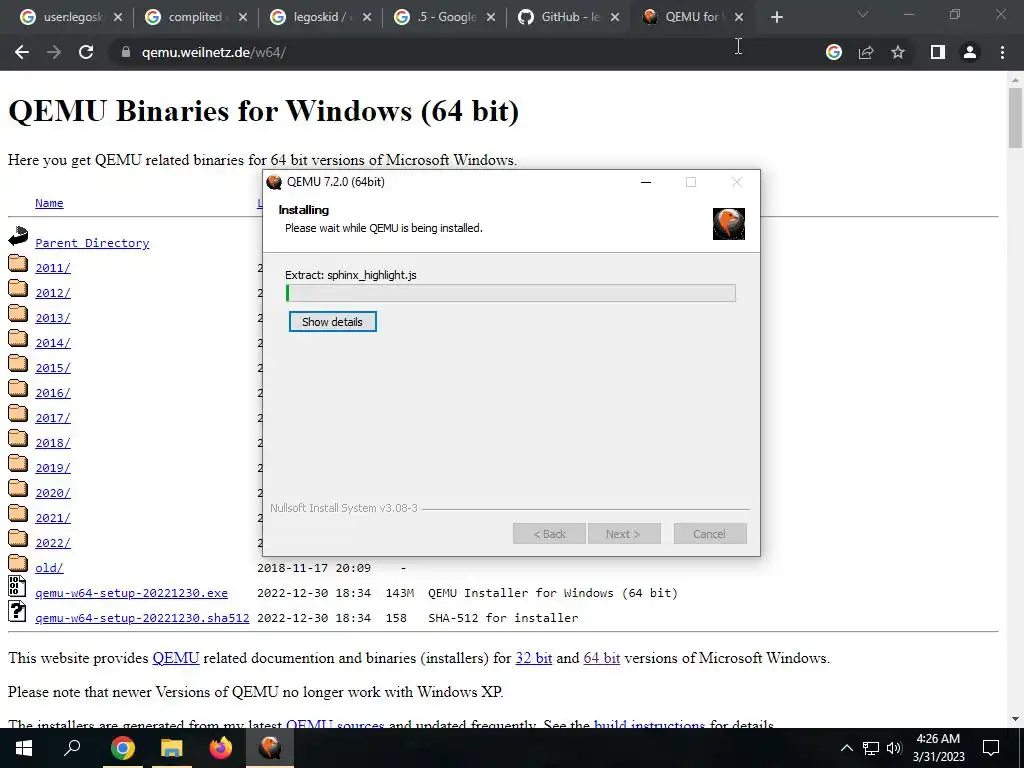Click the share page icon
This screenshot has height=768, width=1024.
866,52
